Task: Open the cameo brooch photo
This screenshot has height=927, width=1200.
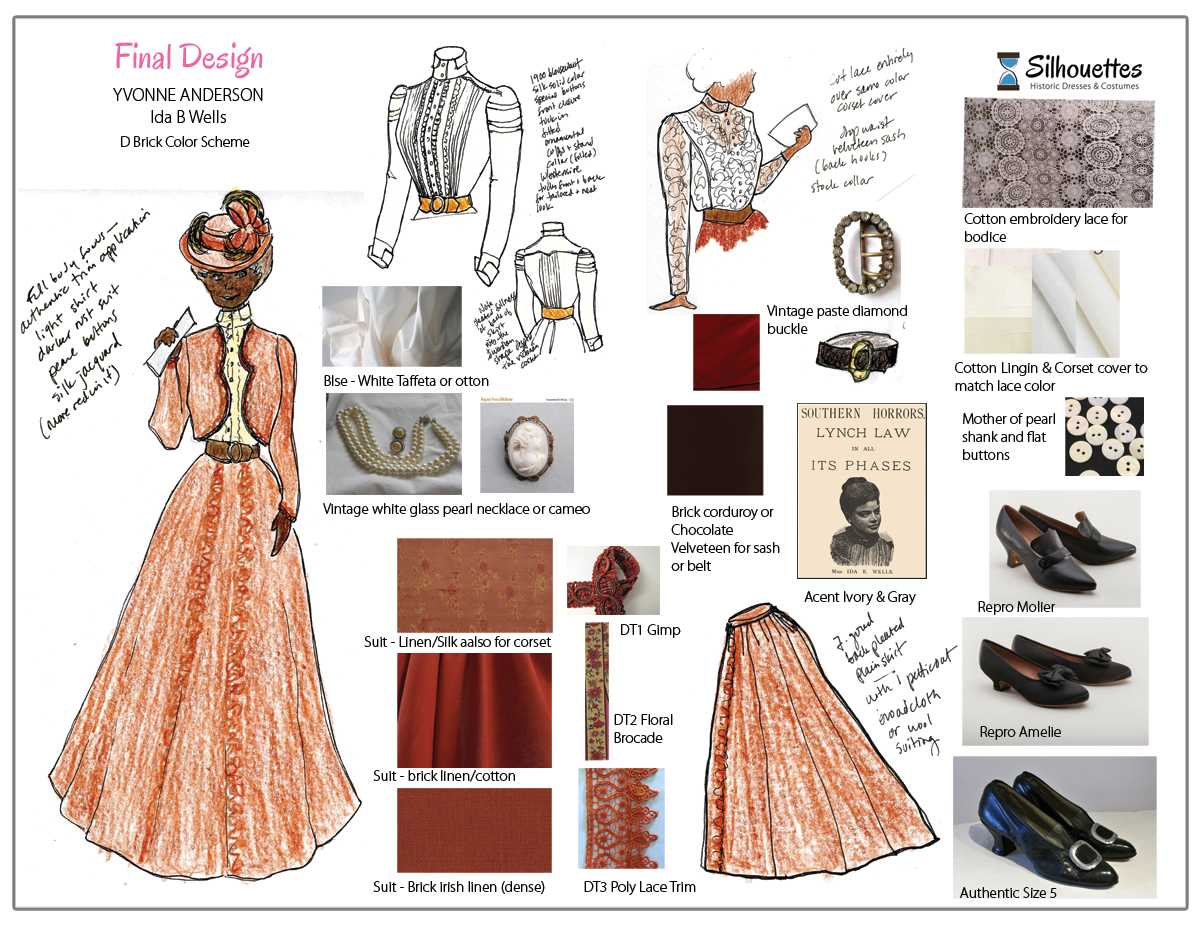Action: [526, 444]
